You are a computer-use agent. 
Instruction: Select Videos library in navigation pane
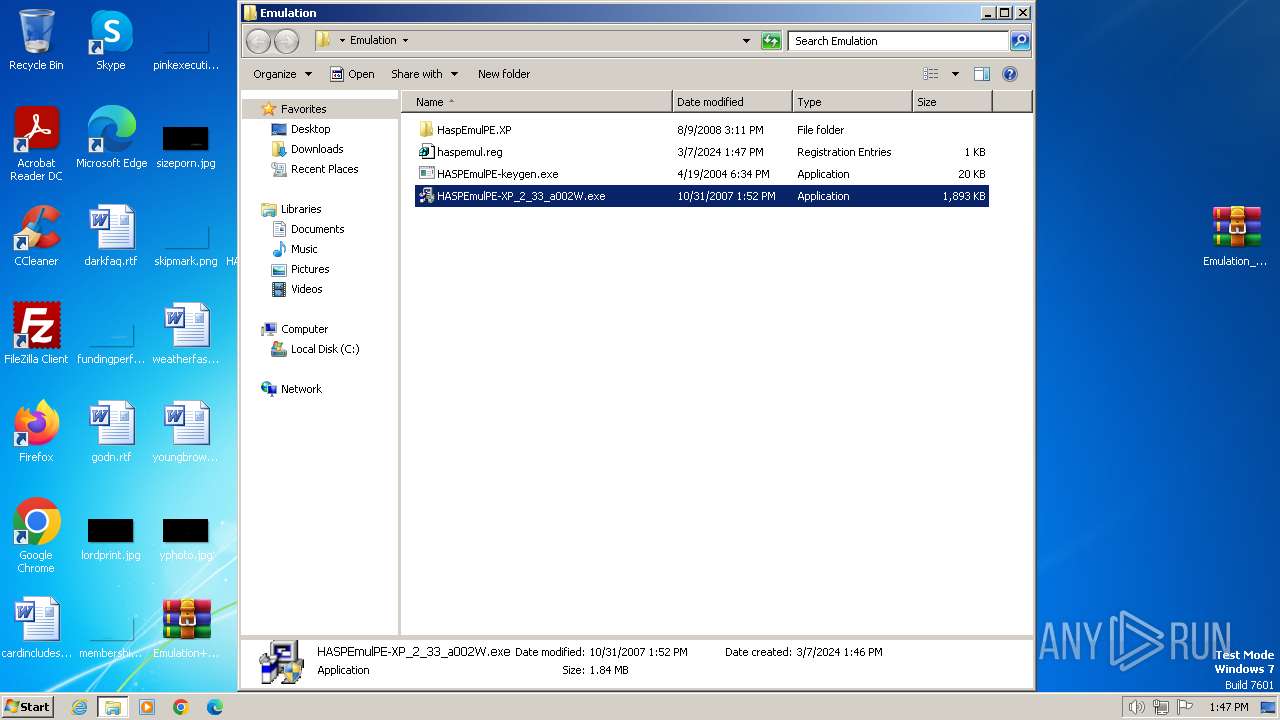(306, 289)
